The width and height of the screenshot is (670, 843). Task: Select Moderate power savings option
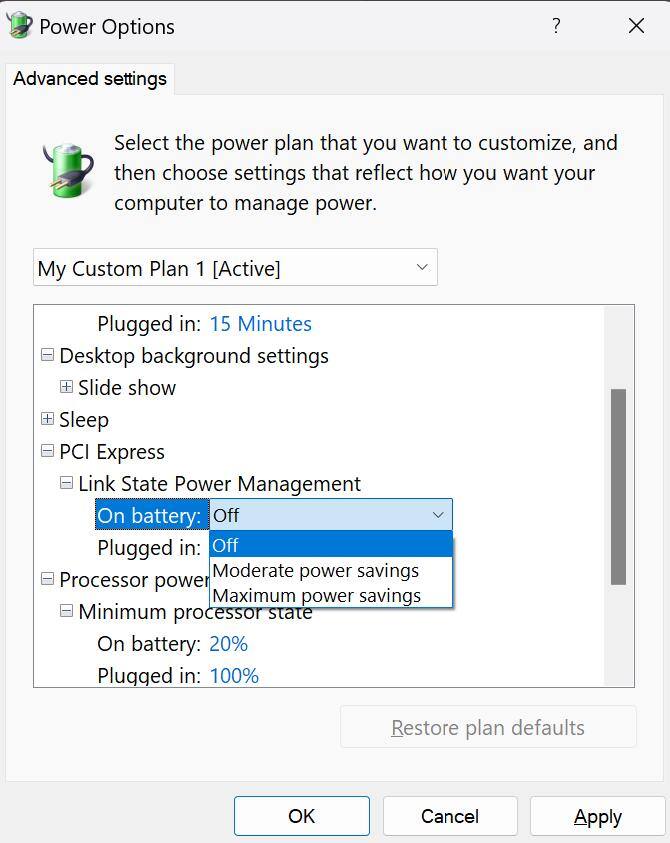point(316,571)
